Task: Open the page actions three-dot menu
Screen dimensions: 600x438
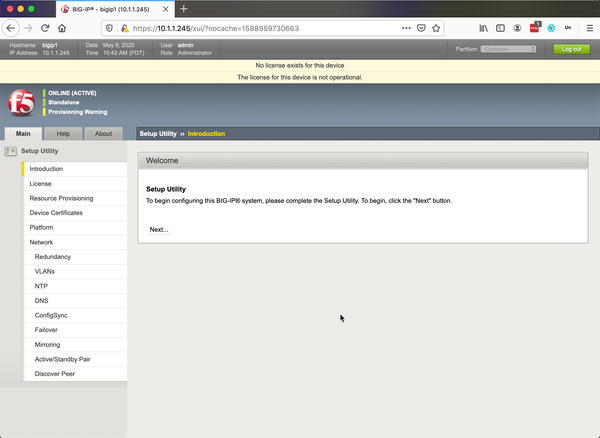Action: click(x=406, y=28)
